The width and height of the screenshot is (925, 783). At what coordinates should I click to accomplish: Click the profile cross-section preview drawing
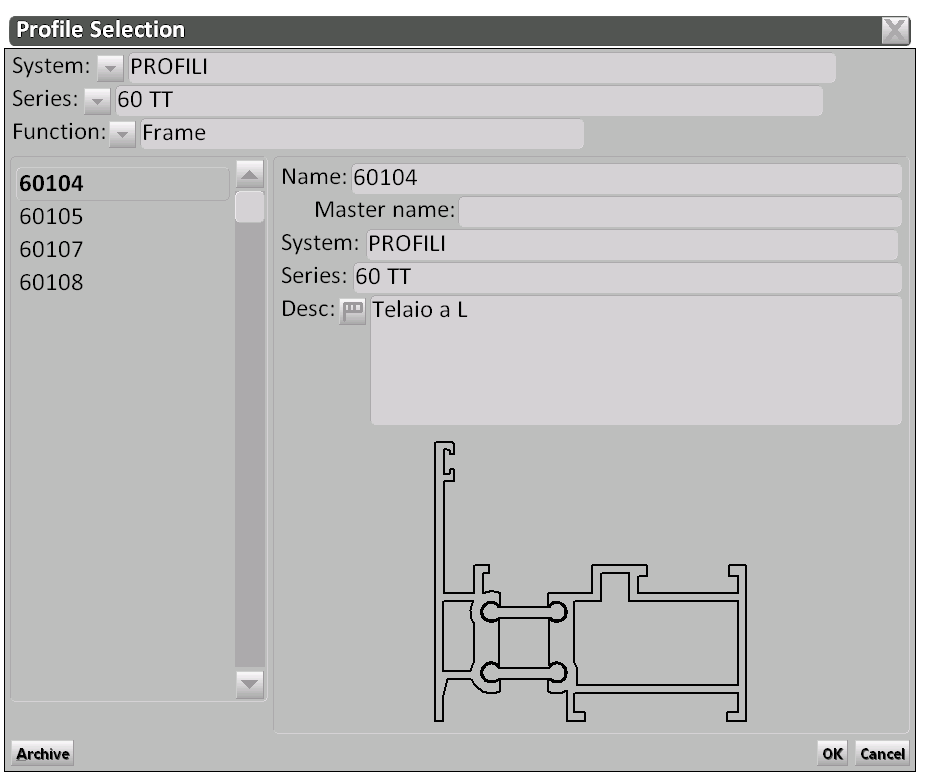click(590, 581)
